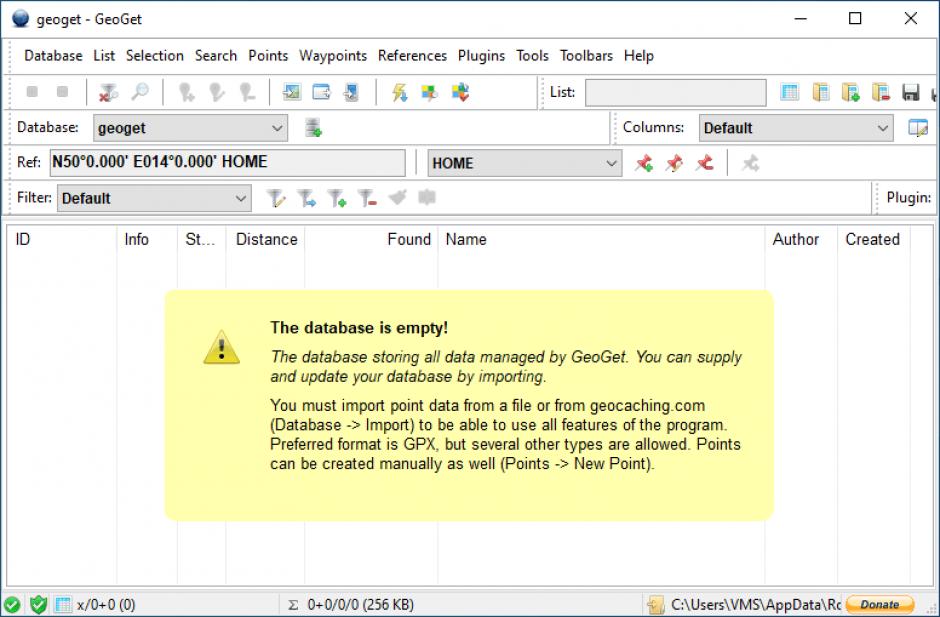The width and height of the screenshot is (940, 617).
Task: Click the floppy disk save list icon
Action: coord(911,92)
